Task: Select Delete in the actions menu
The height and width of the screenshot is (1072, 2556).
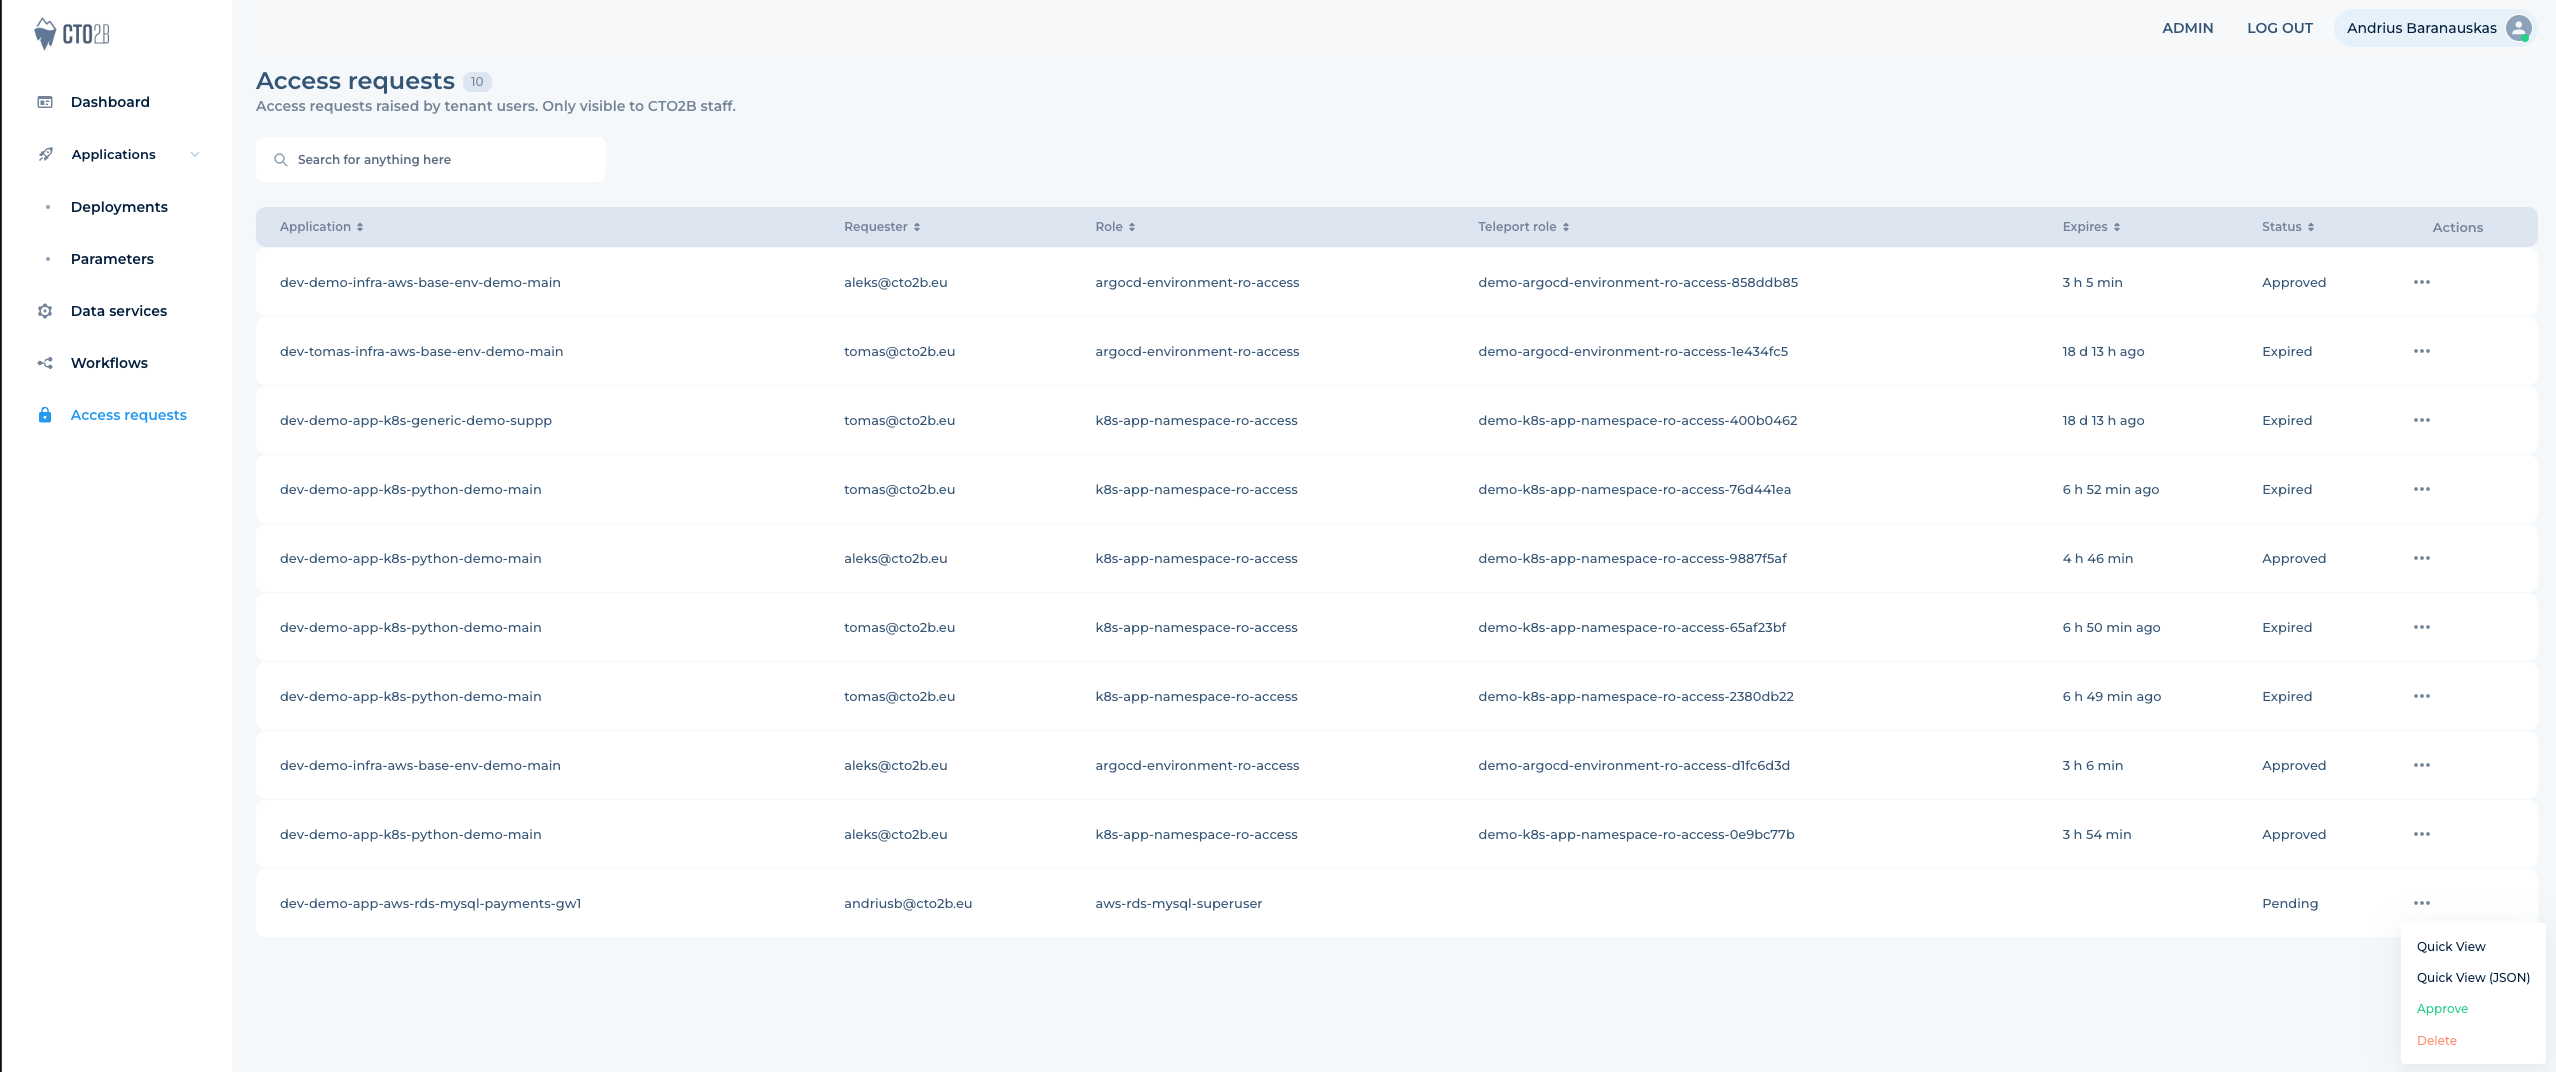Action: (2436, 1040)
